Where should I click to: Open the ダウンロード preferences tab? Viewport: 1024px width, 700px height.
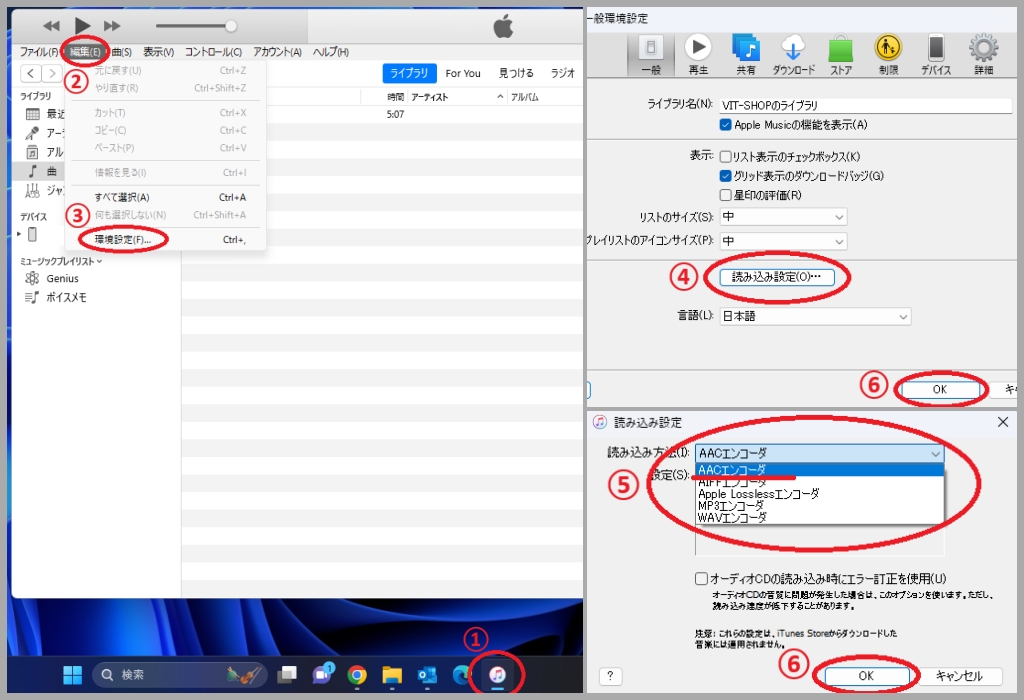click(793, 55)
